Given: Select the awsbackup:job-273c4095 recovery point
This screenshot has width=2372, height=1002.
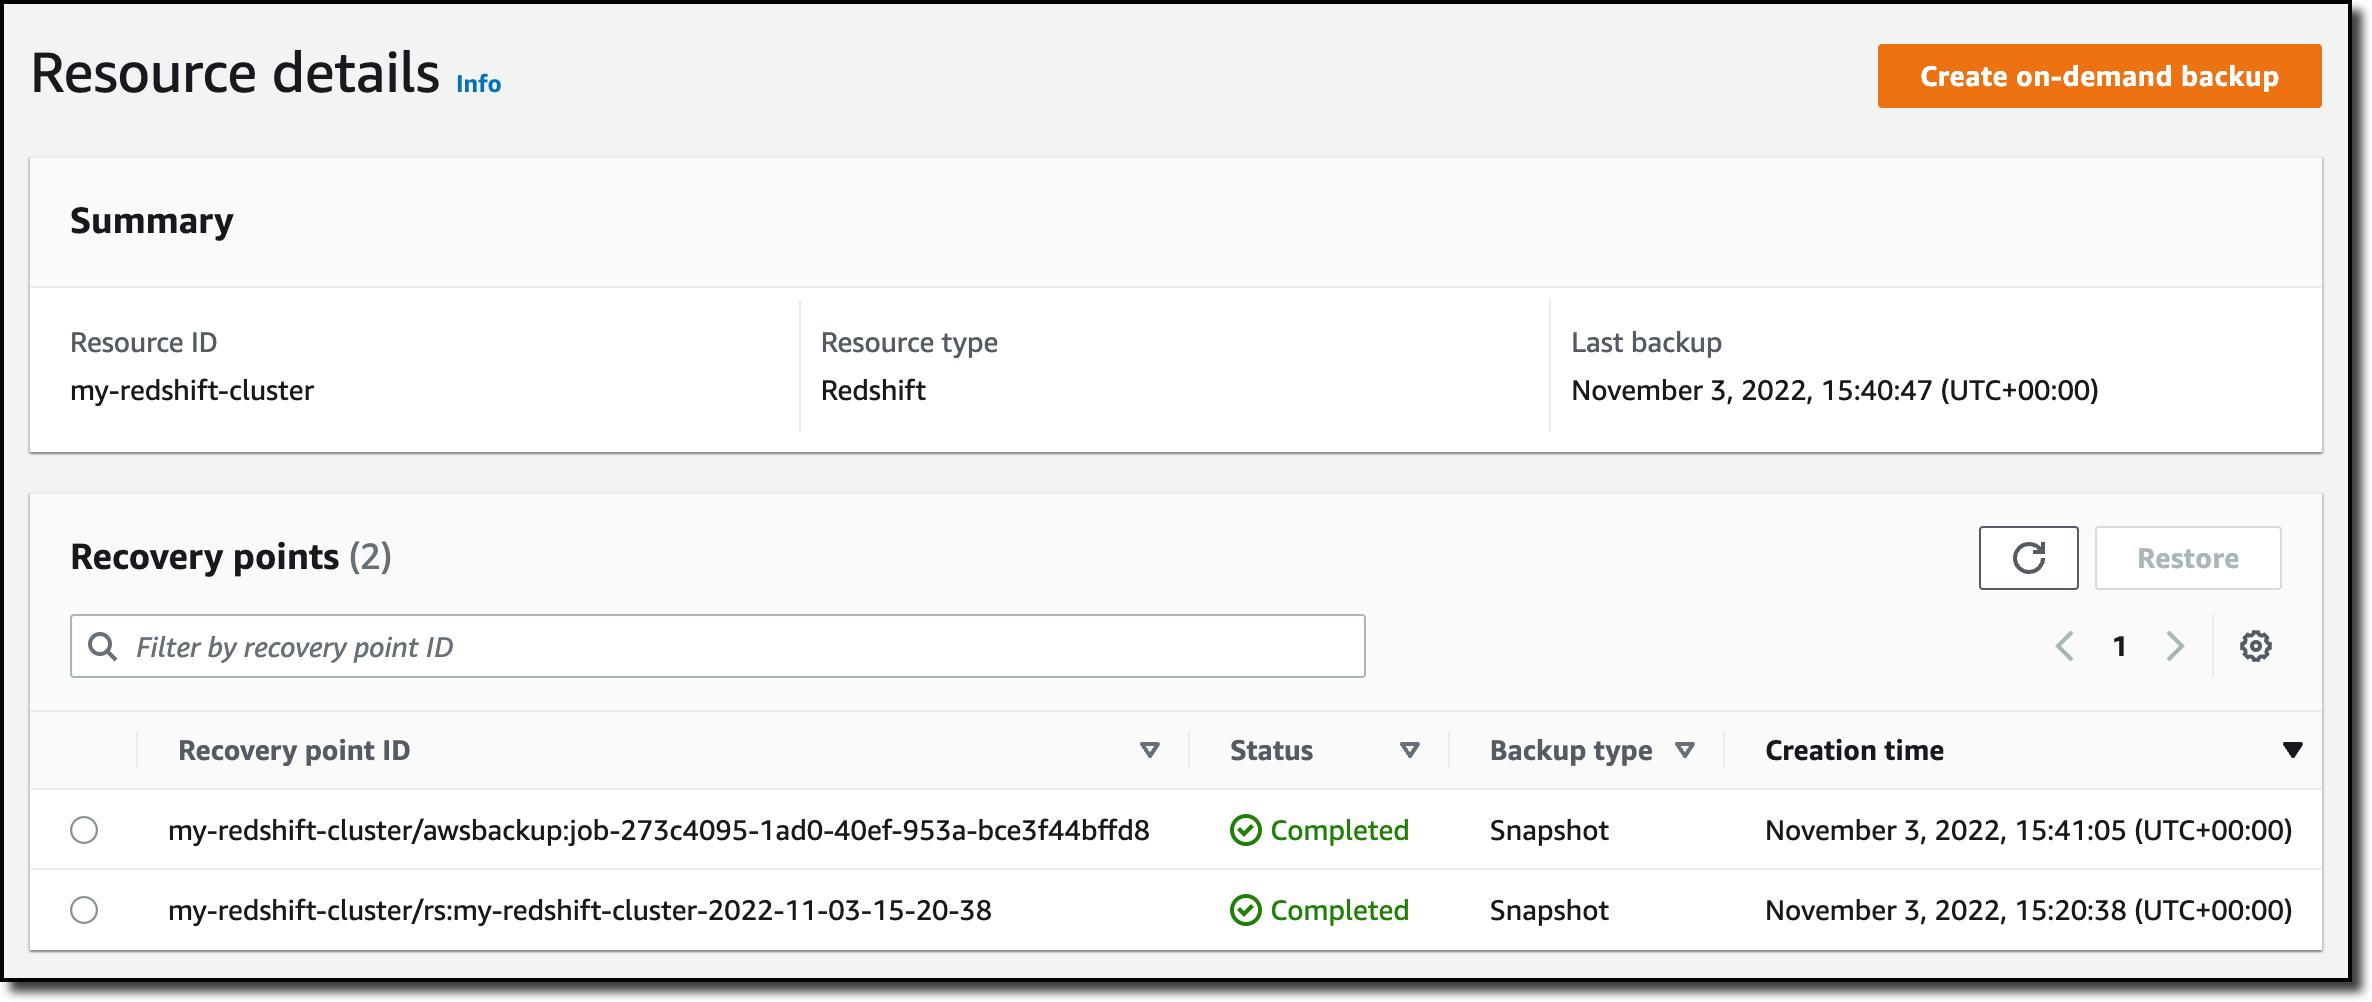Looking at the screenshot, I should 84,830.
